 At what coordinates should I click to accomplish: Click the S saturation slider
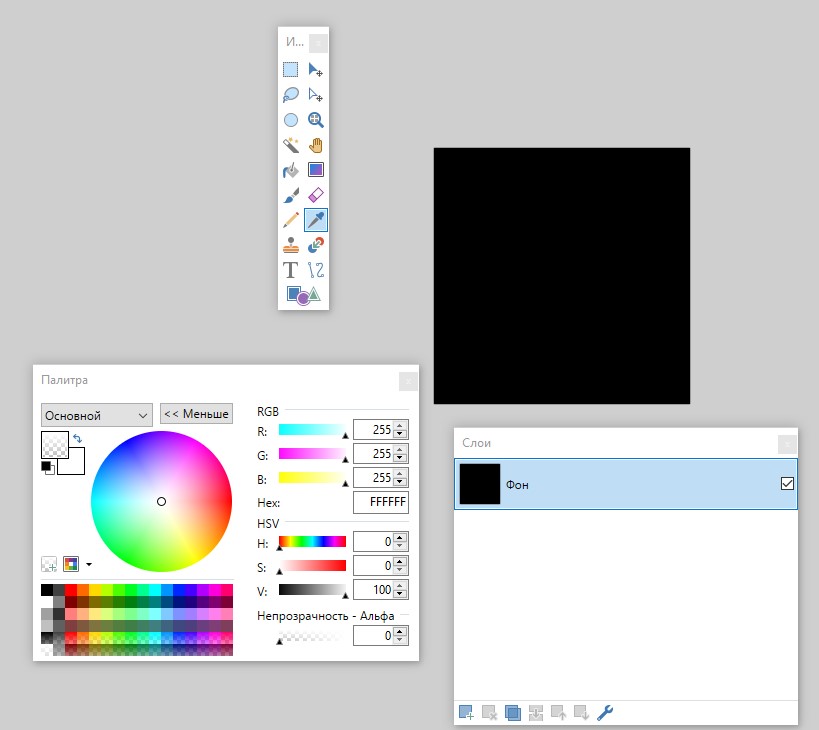312,566
